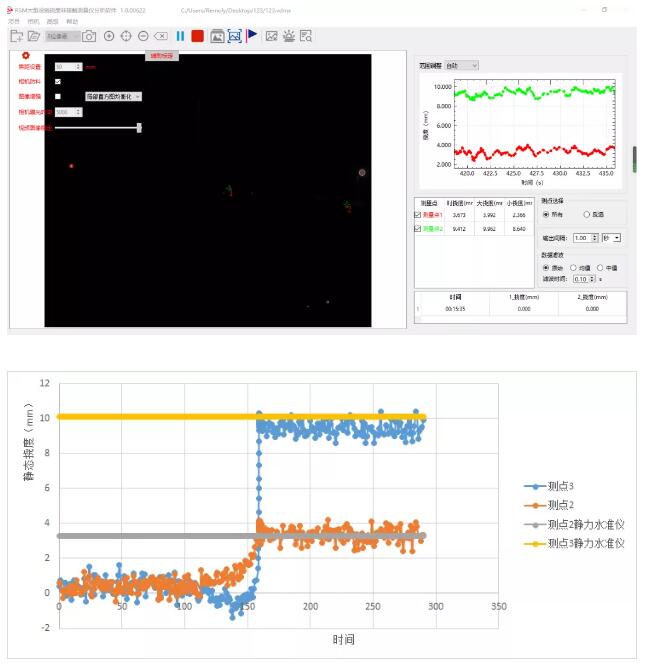The image size is (646, 666).
Task: Click the remove point minus-circle icon
Action: coord(143,36)
